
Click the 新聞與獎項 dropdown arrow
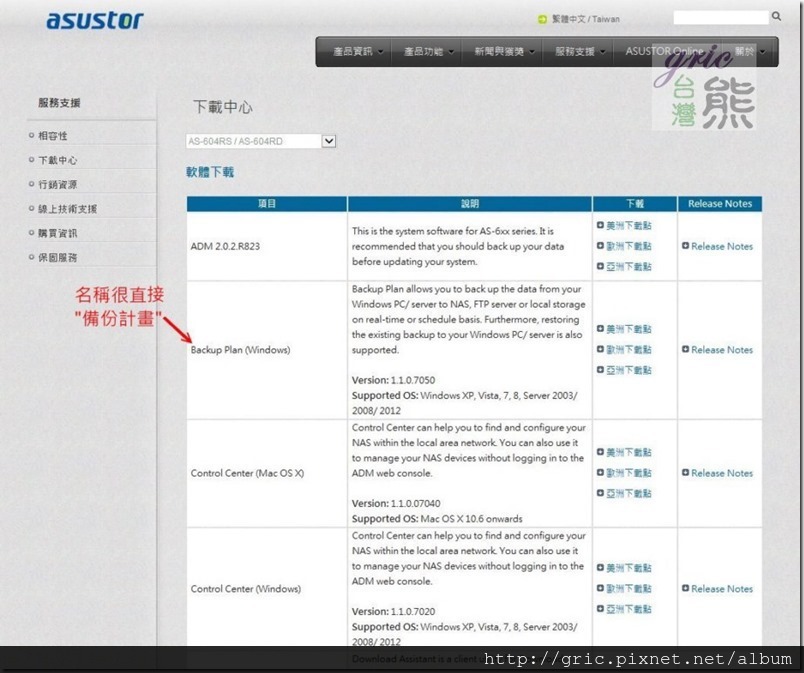(532, 52)
